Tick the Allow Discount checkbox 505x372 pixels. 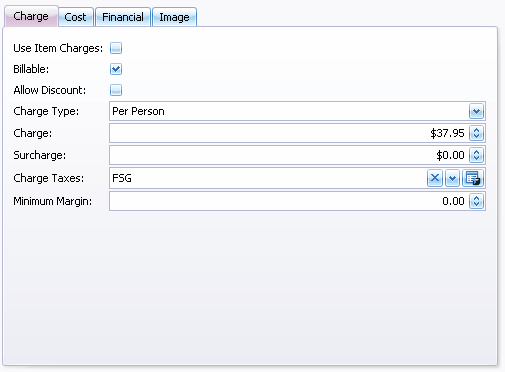tap(116, 90)
